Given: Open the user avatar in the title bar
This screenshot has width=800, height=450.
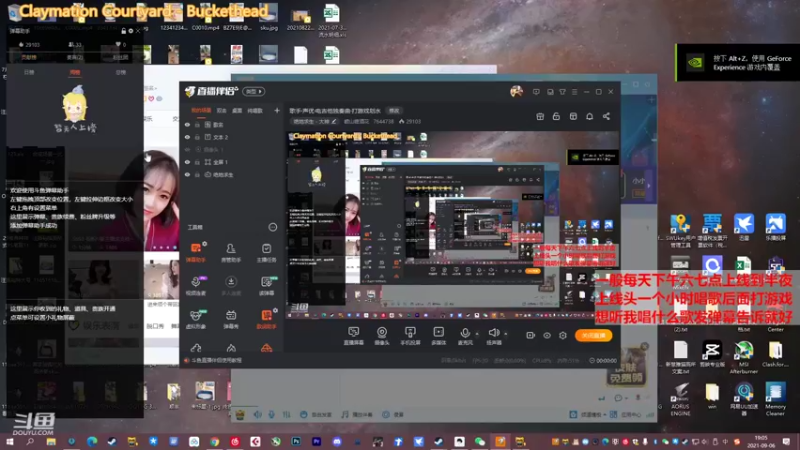Looking at the screenshot, I should coord(516,91).
